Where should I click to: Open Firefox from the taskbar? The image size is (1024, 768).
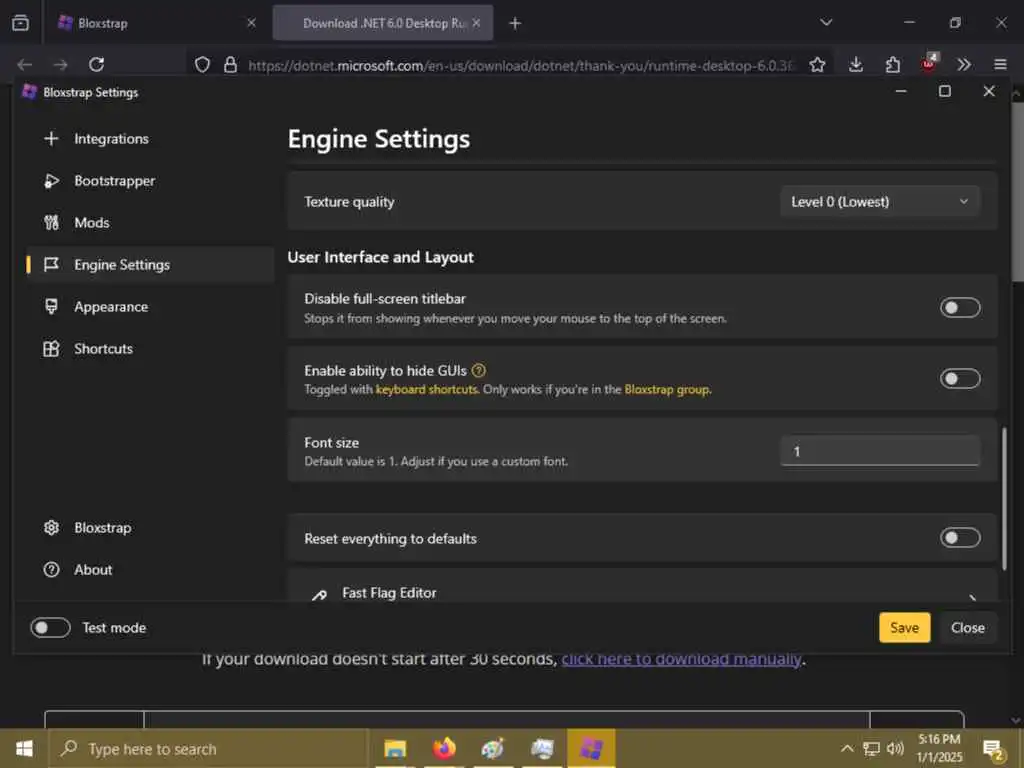click(x=444, y=748)
